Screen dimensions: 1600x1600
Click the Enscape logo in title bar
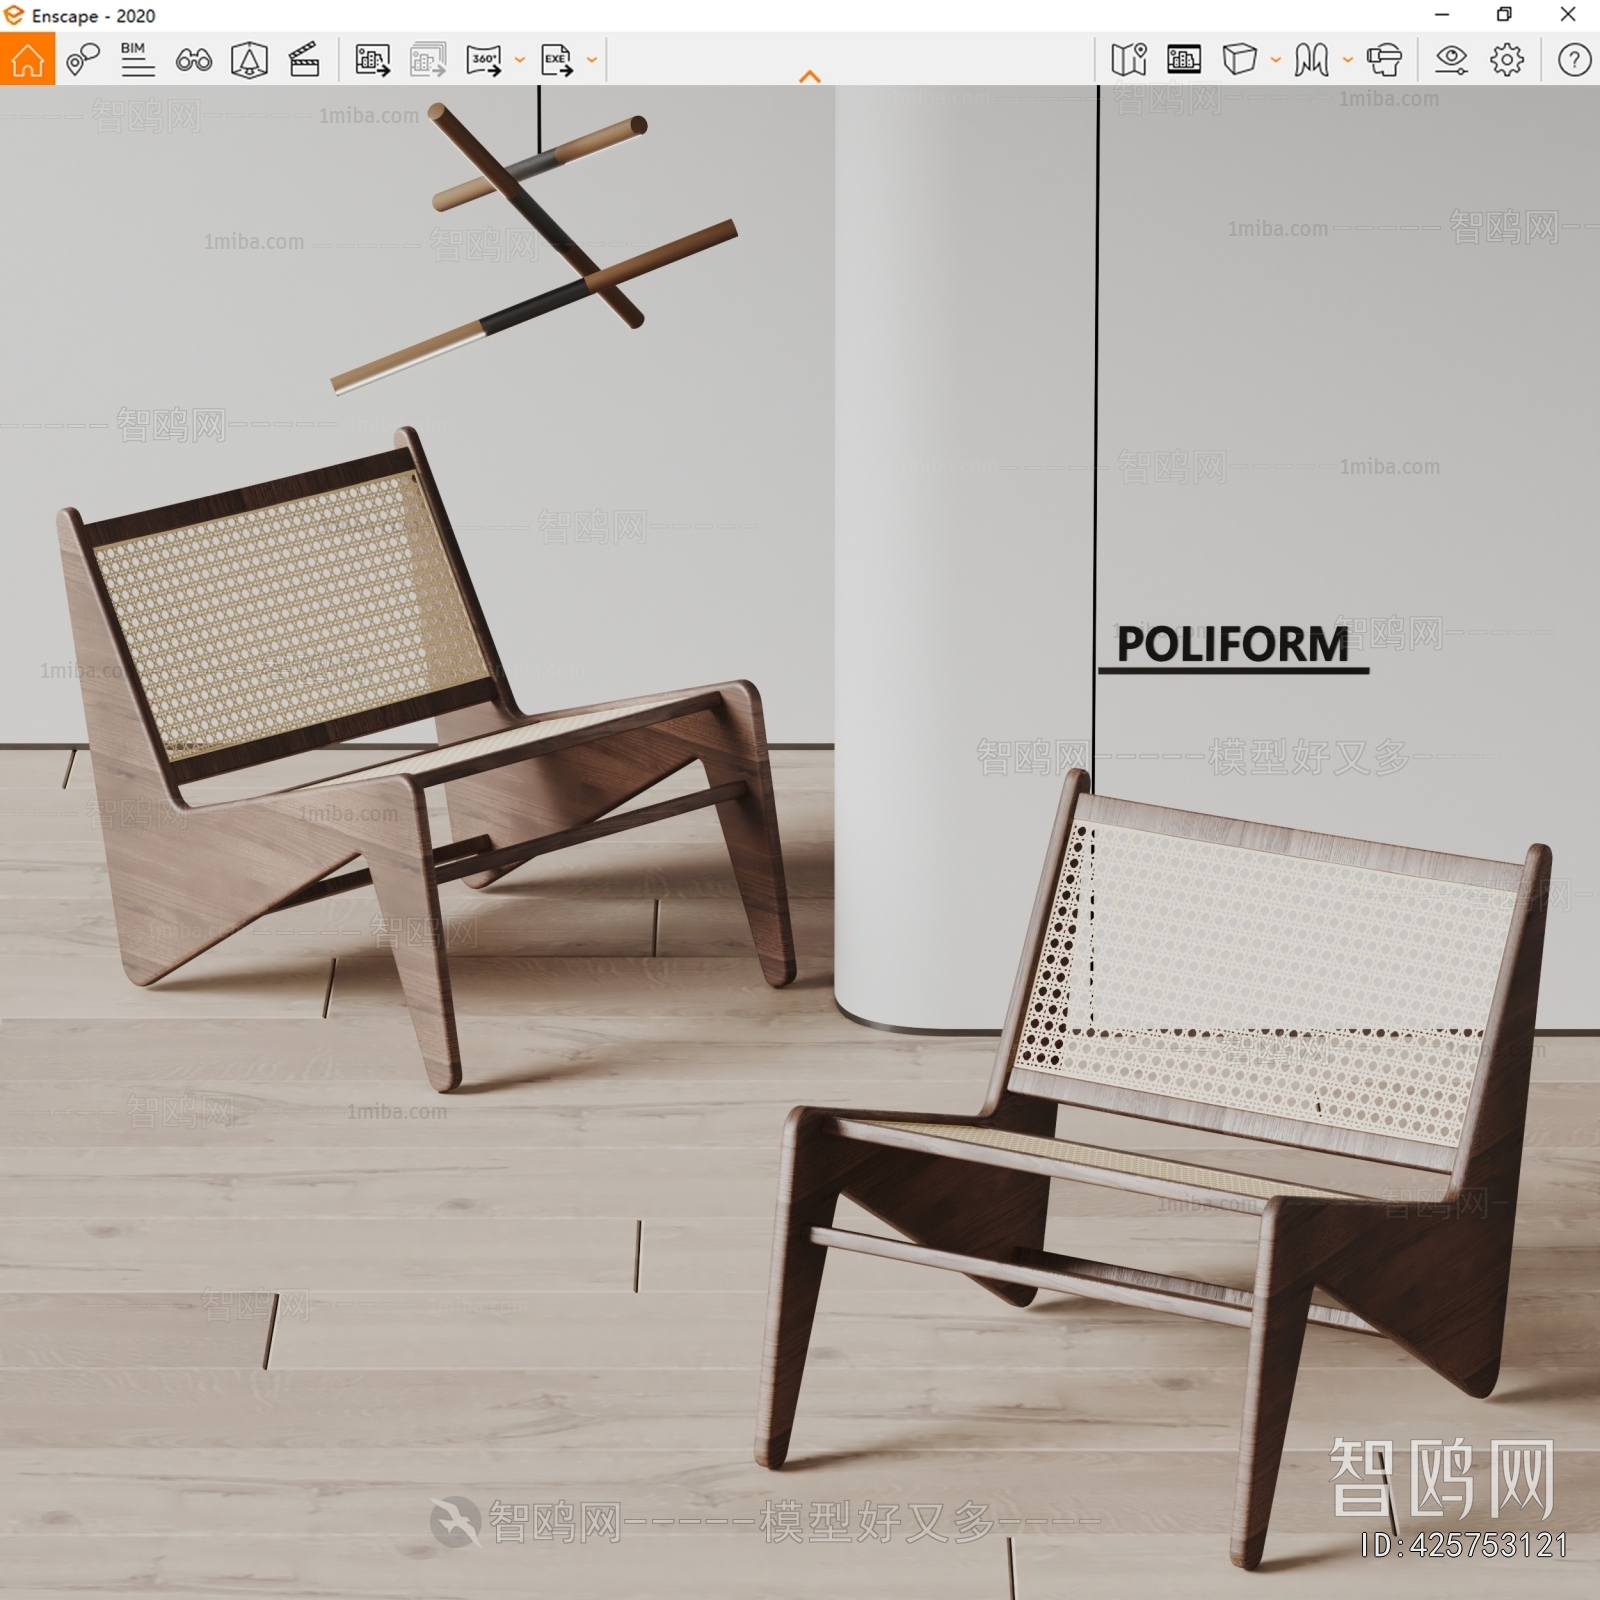pos(14,15)
